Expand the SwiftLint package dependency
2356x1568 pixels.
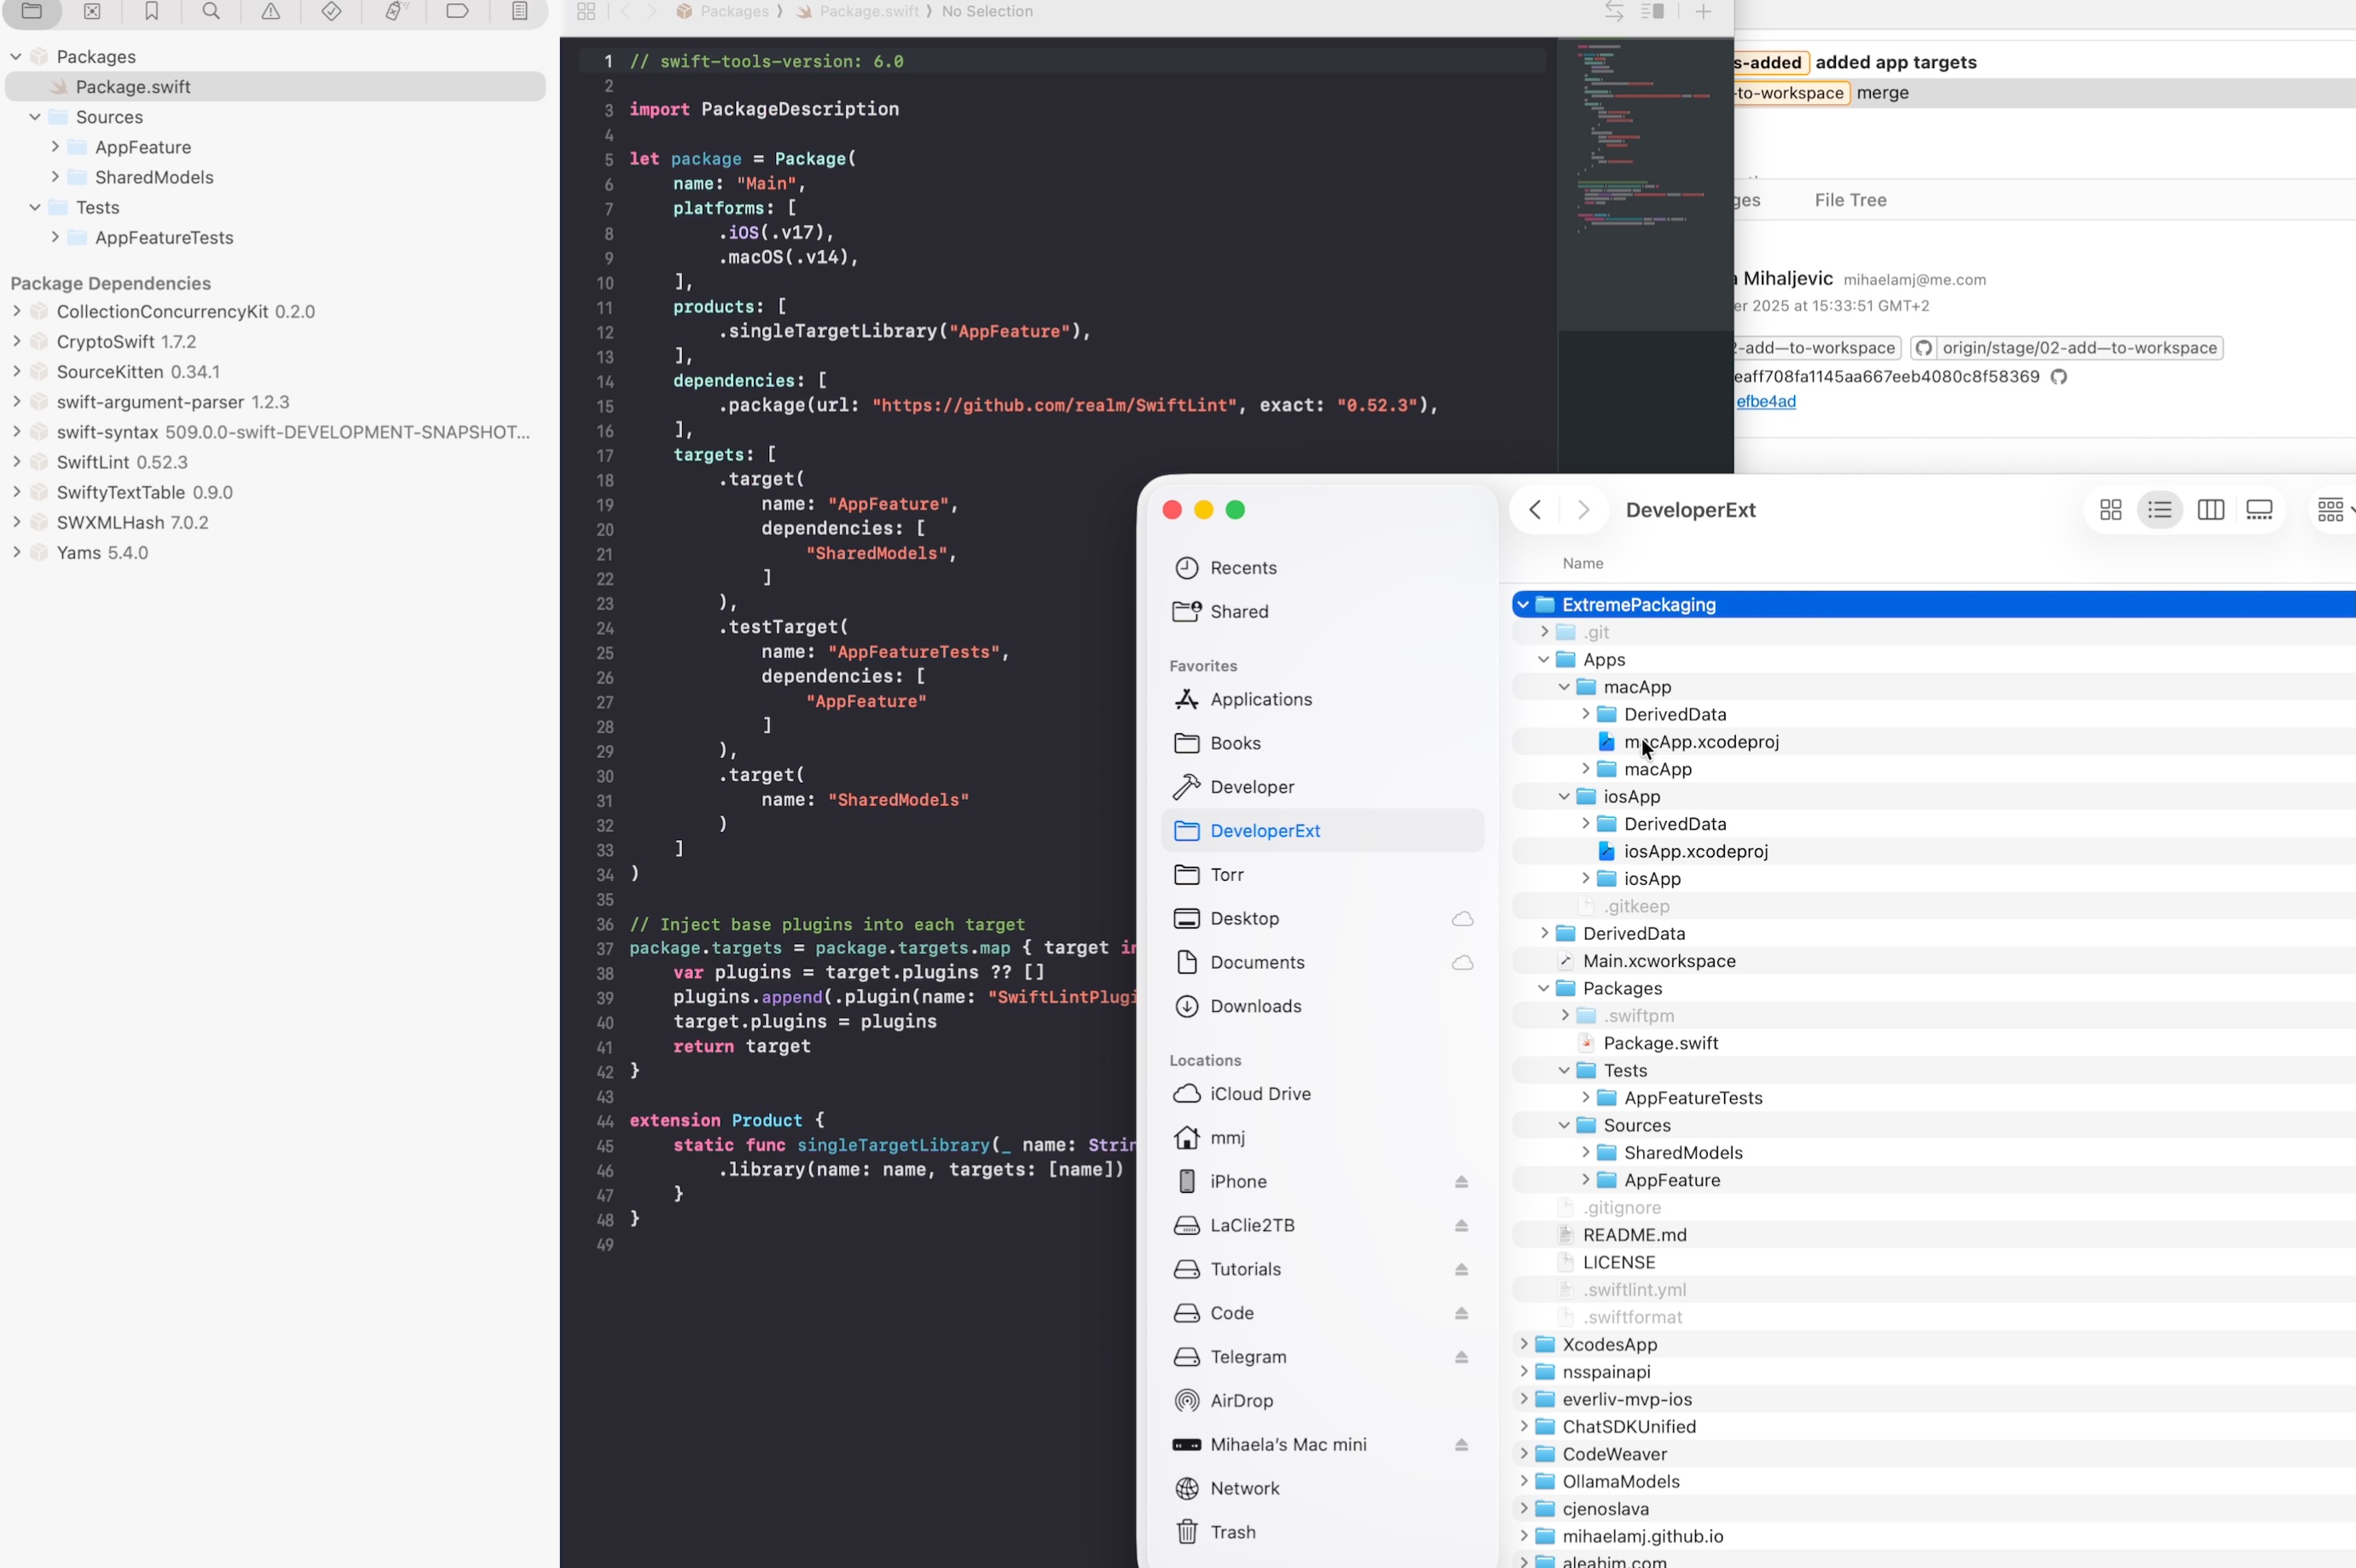pos(16,462)
